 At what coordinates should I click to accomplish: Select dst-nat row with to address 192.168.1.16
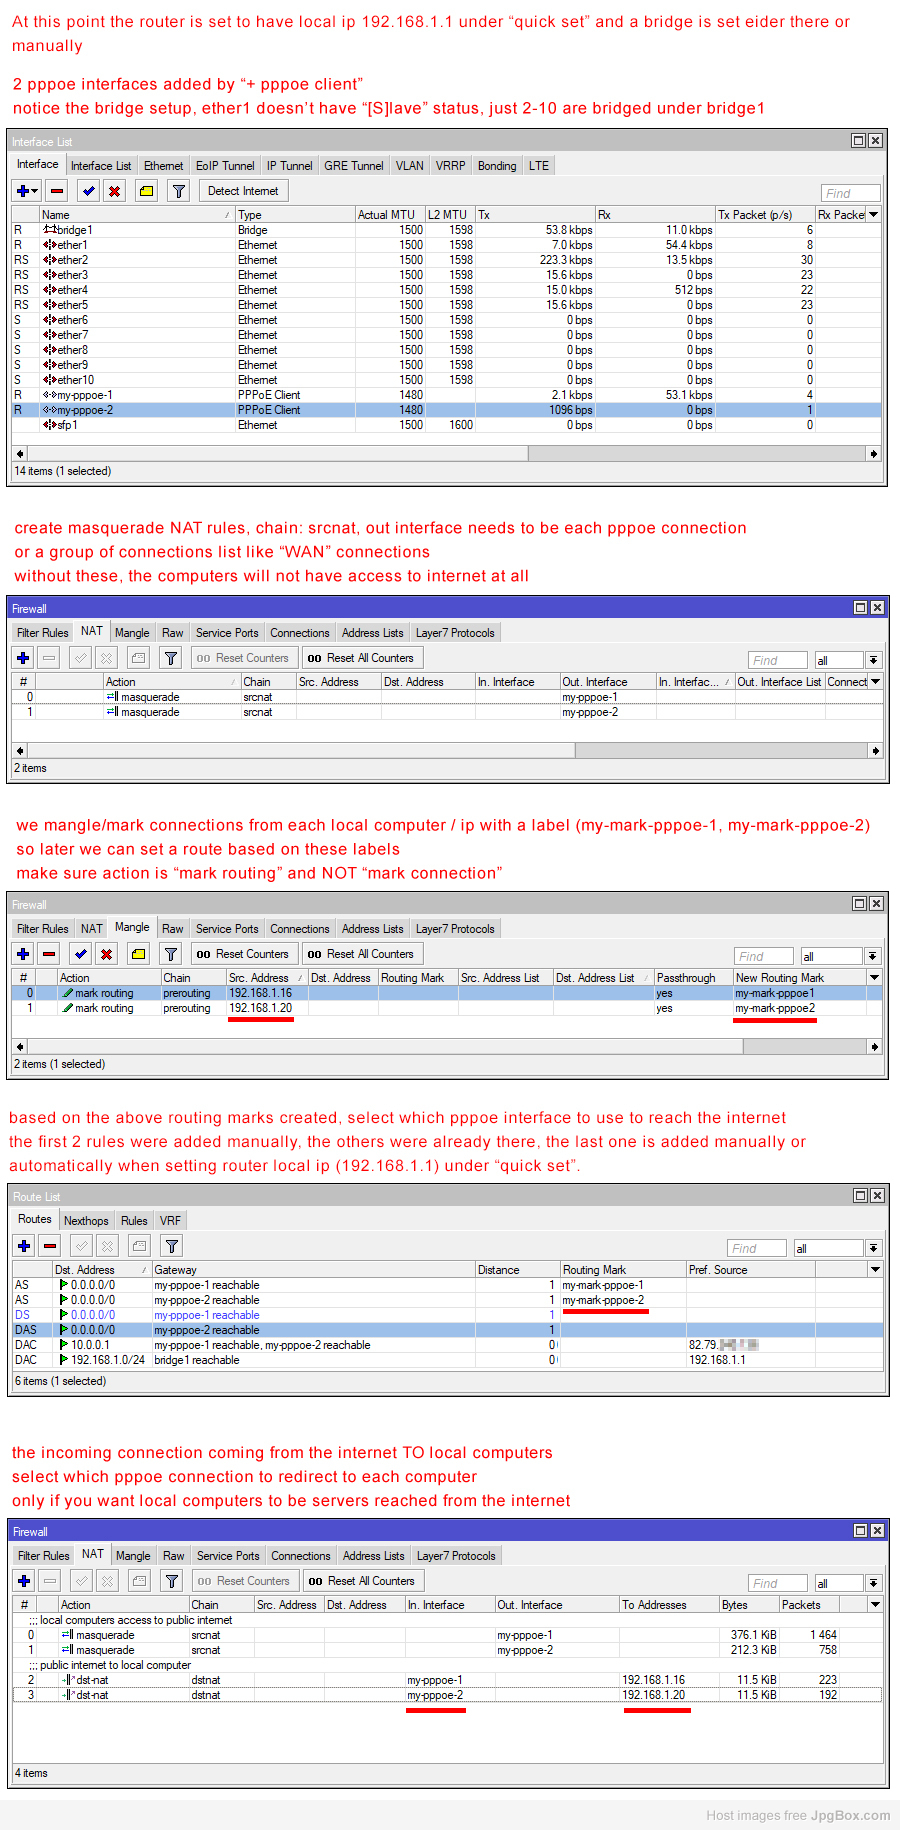[448, 1680]
